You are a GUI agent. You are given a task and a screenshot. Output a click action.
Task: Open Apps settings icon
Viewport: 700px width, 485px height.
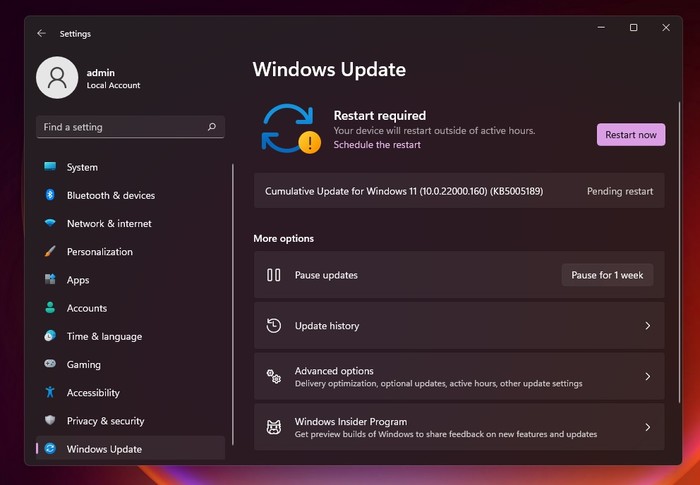coord(50,280)
